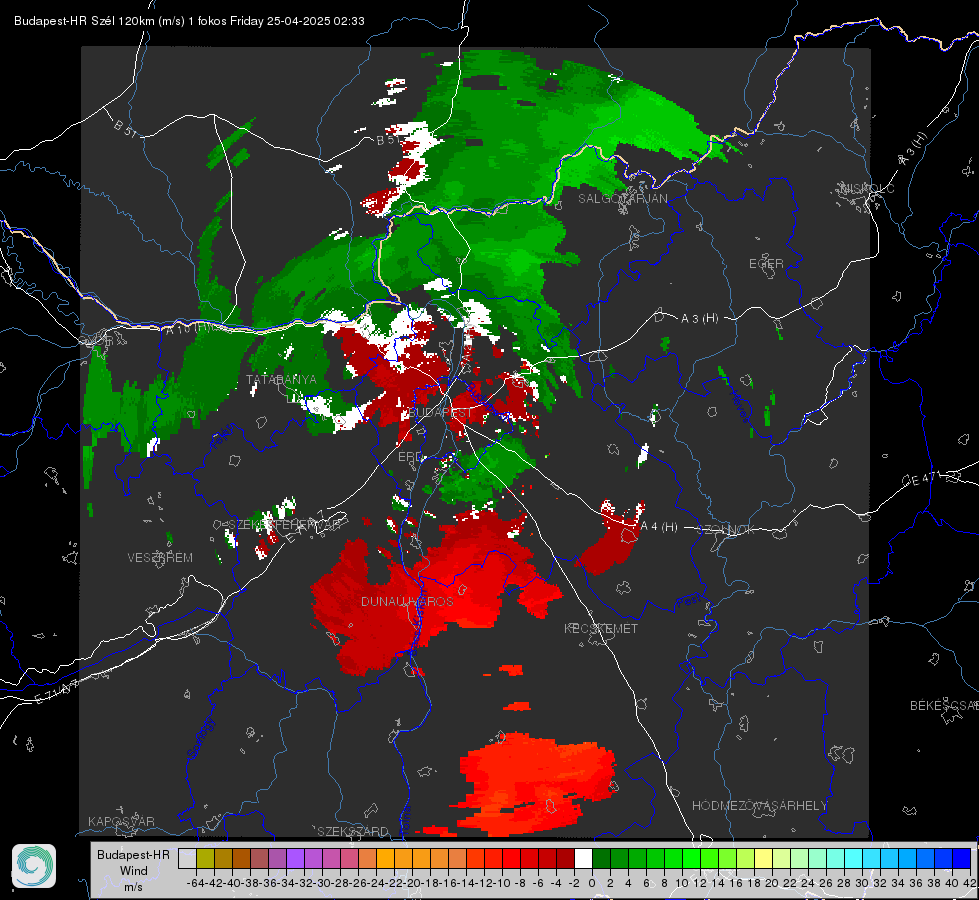Click the BUDAPEST city label
Viewport: 979px width, 900px height.
click(x=441, y=413)
